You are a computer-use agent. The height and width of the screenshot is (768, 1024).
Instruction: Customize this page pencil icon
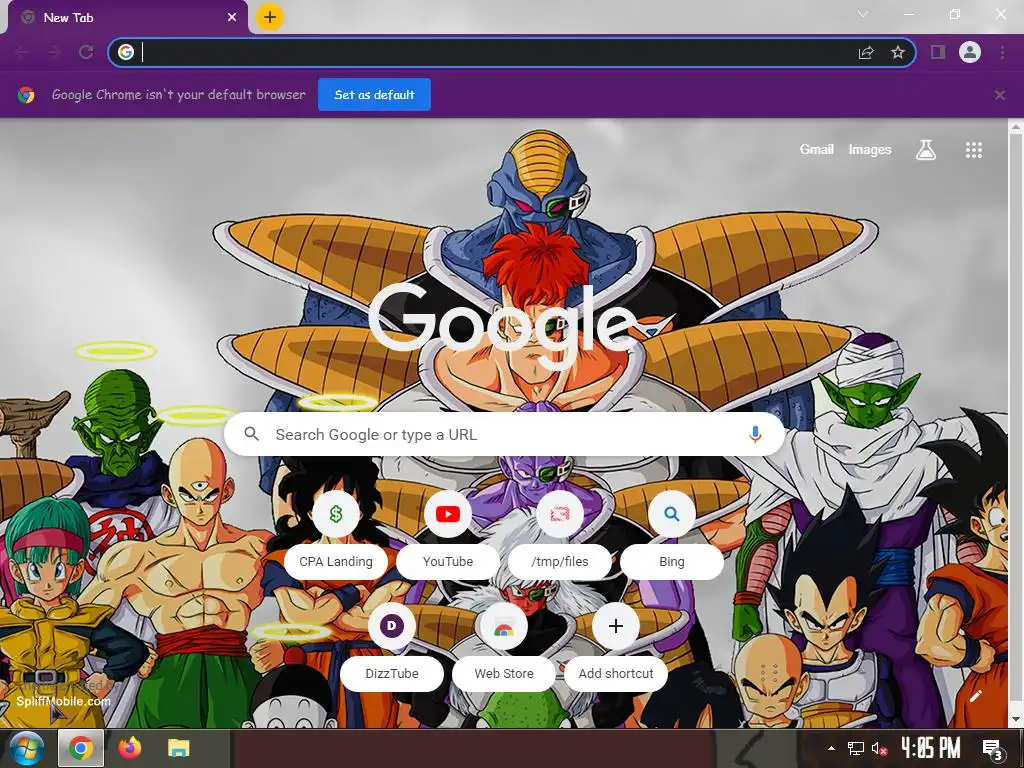pyautogui.click(x=976, y=696)
